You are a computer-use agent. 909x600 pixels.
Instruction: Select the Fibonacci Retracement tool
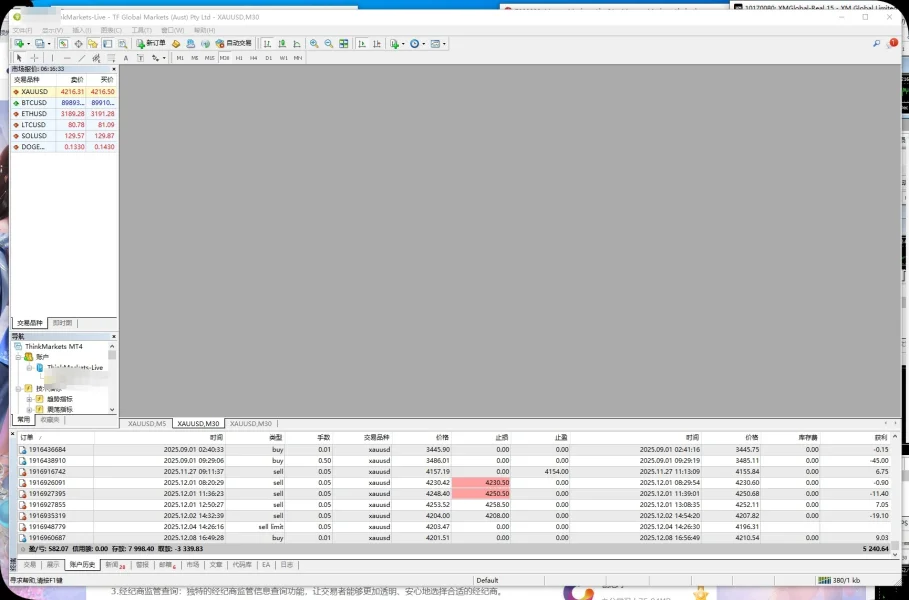[111, 58]
